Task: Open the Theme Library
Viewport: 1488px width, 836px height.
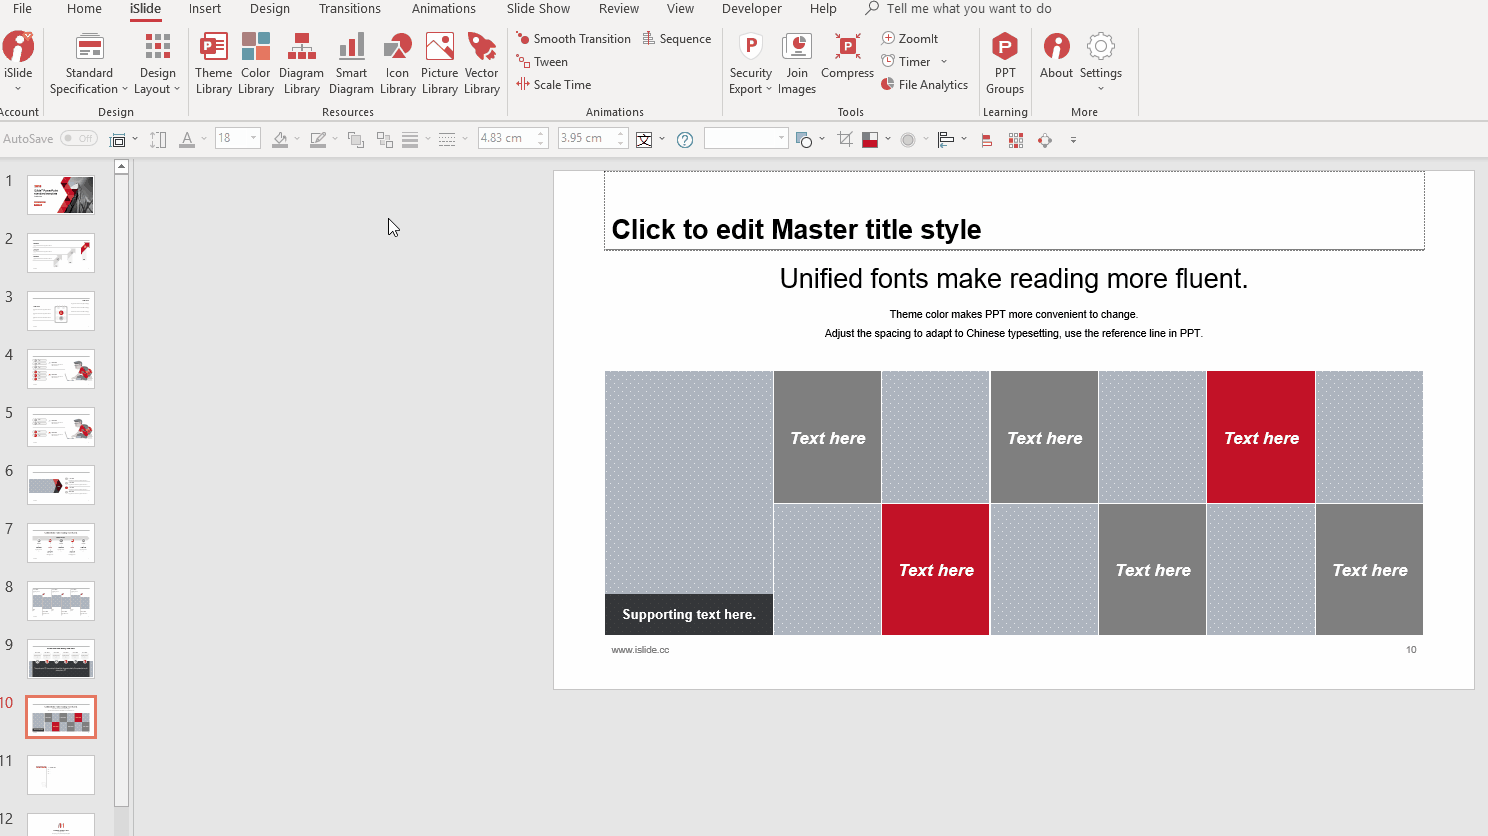Action: pyautogui.click(x=213, y=64)
